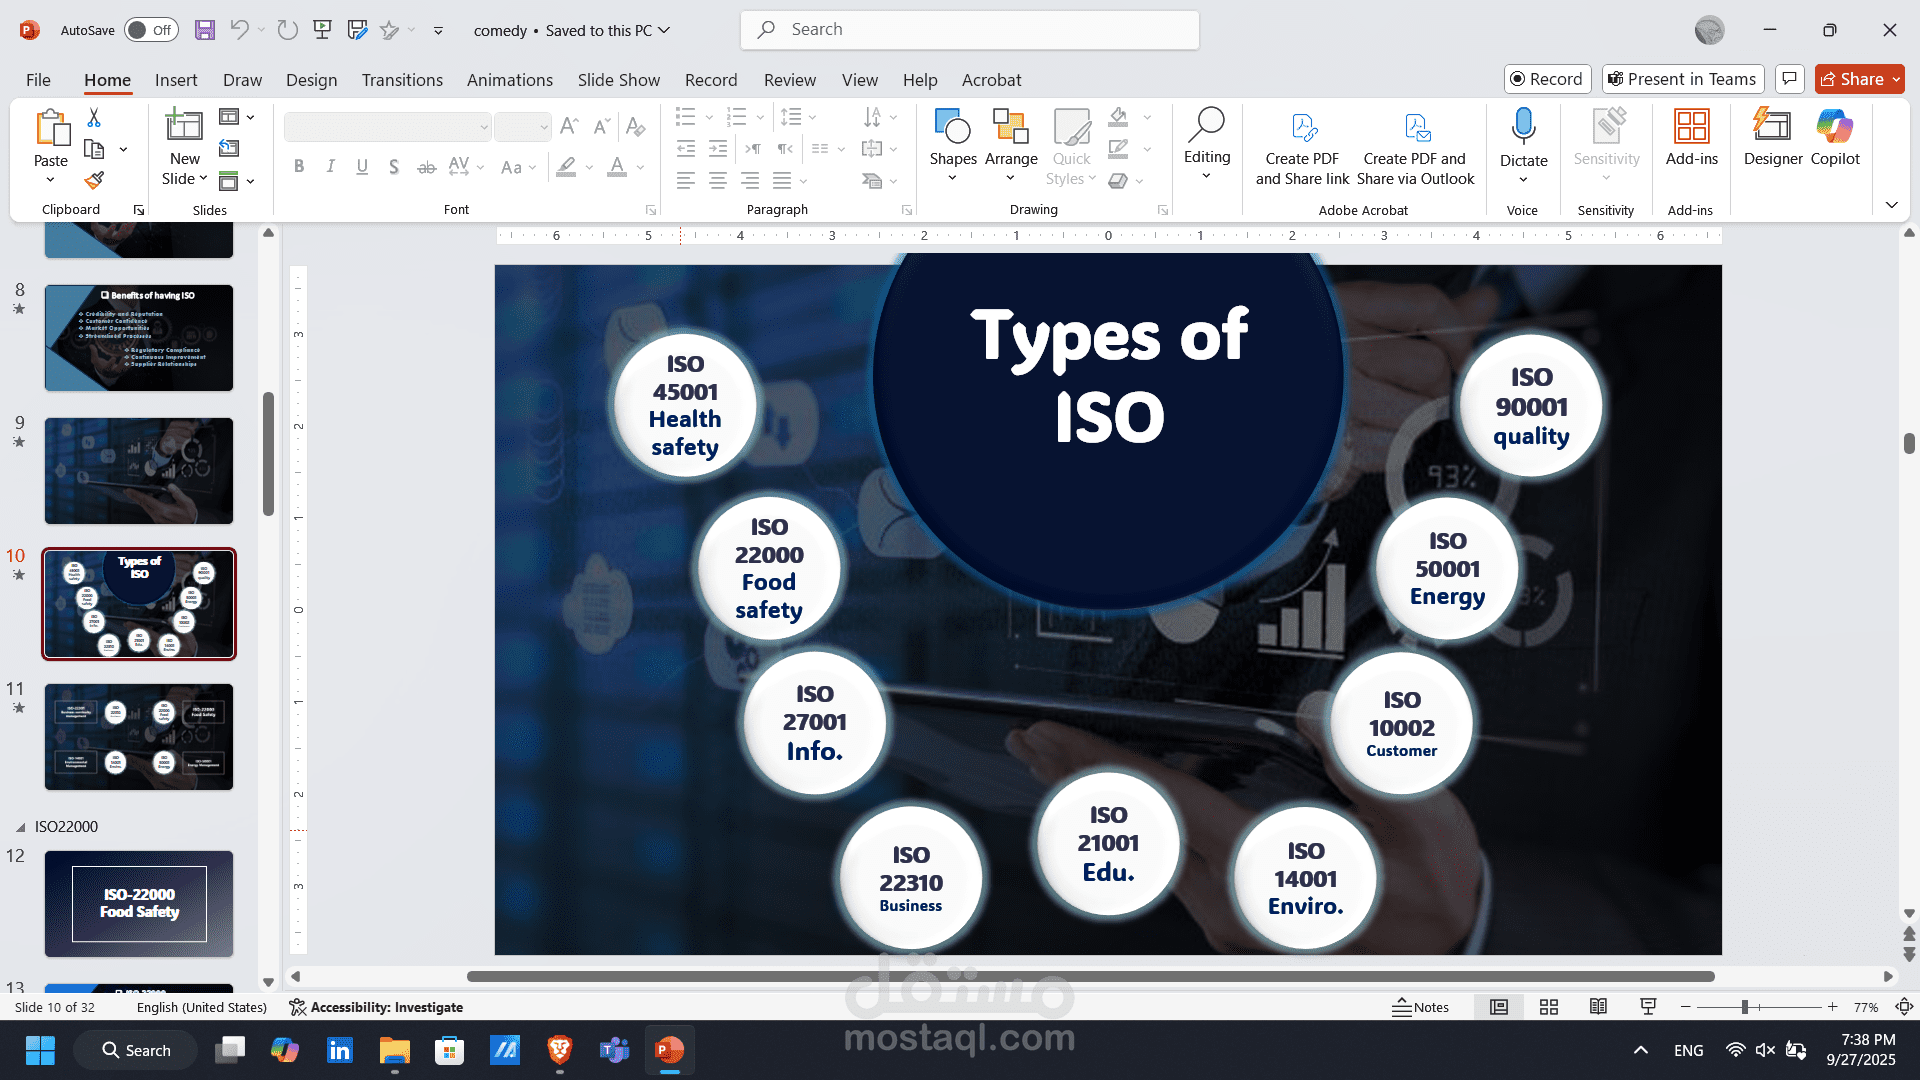Toggle text Shadow
This screenshot has height=1080, width=1920.
(394, 167)
